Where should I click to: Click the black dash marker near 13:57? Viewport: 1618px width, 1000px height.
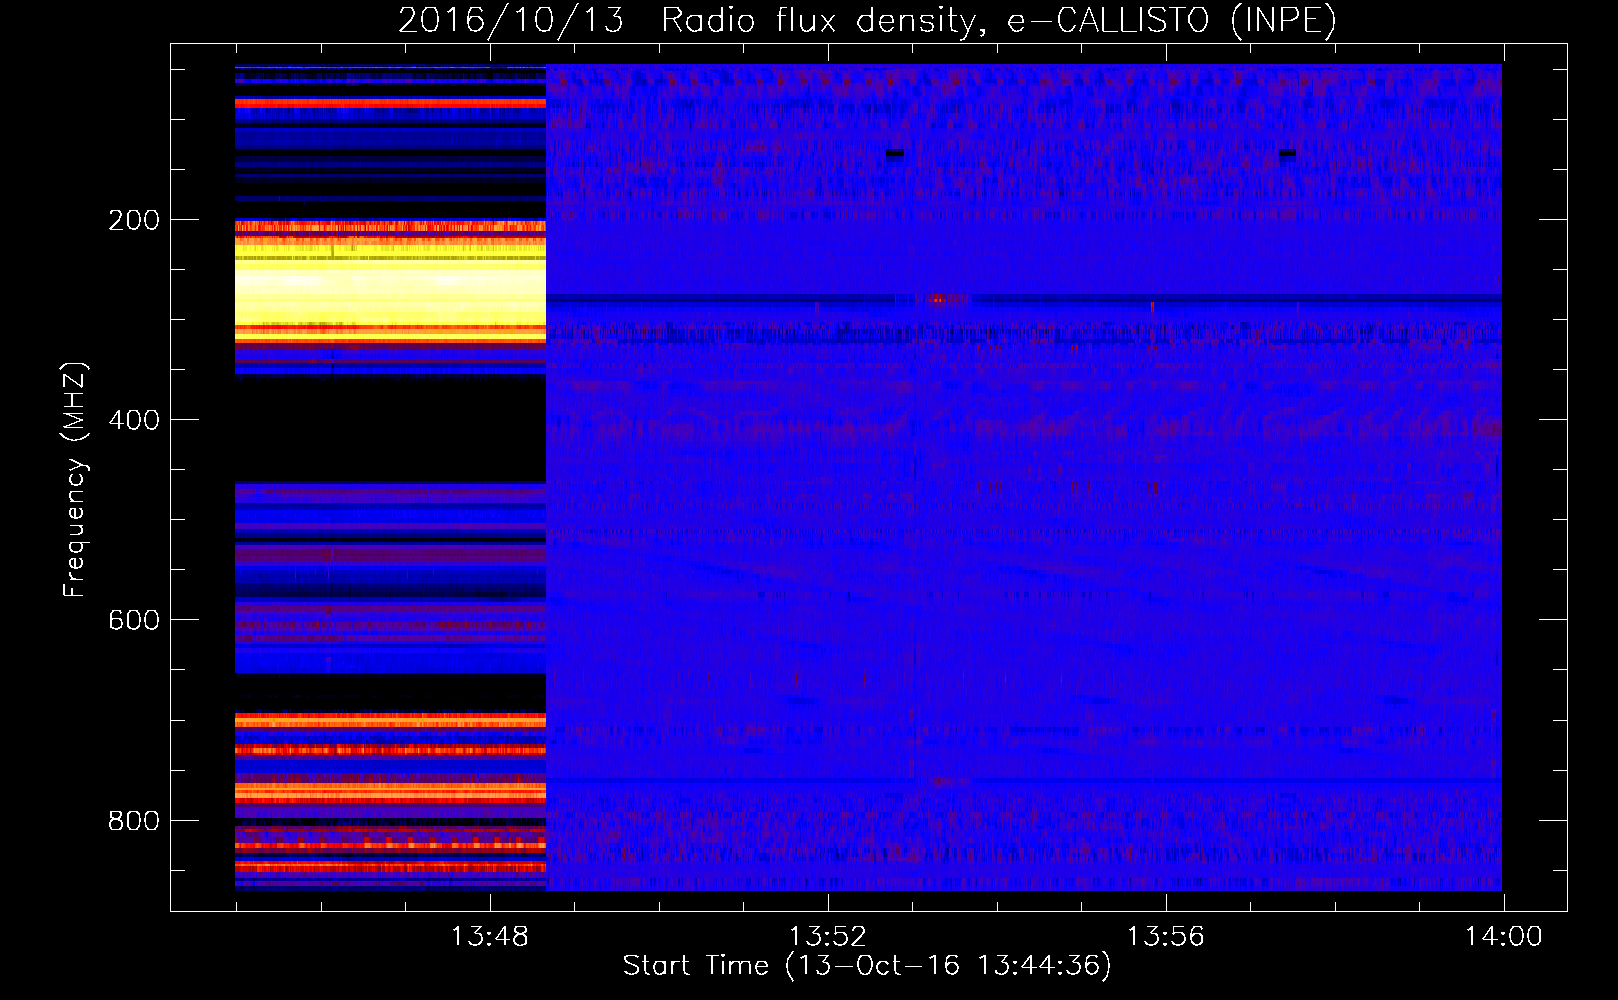tap(1287, 153)
